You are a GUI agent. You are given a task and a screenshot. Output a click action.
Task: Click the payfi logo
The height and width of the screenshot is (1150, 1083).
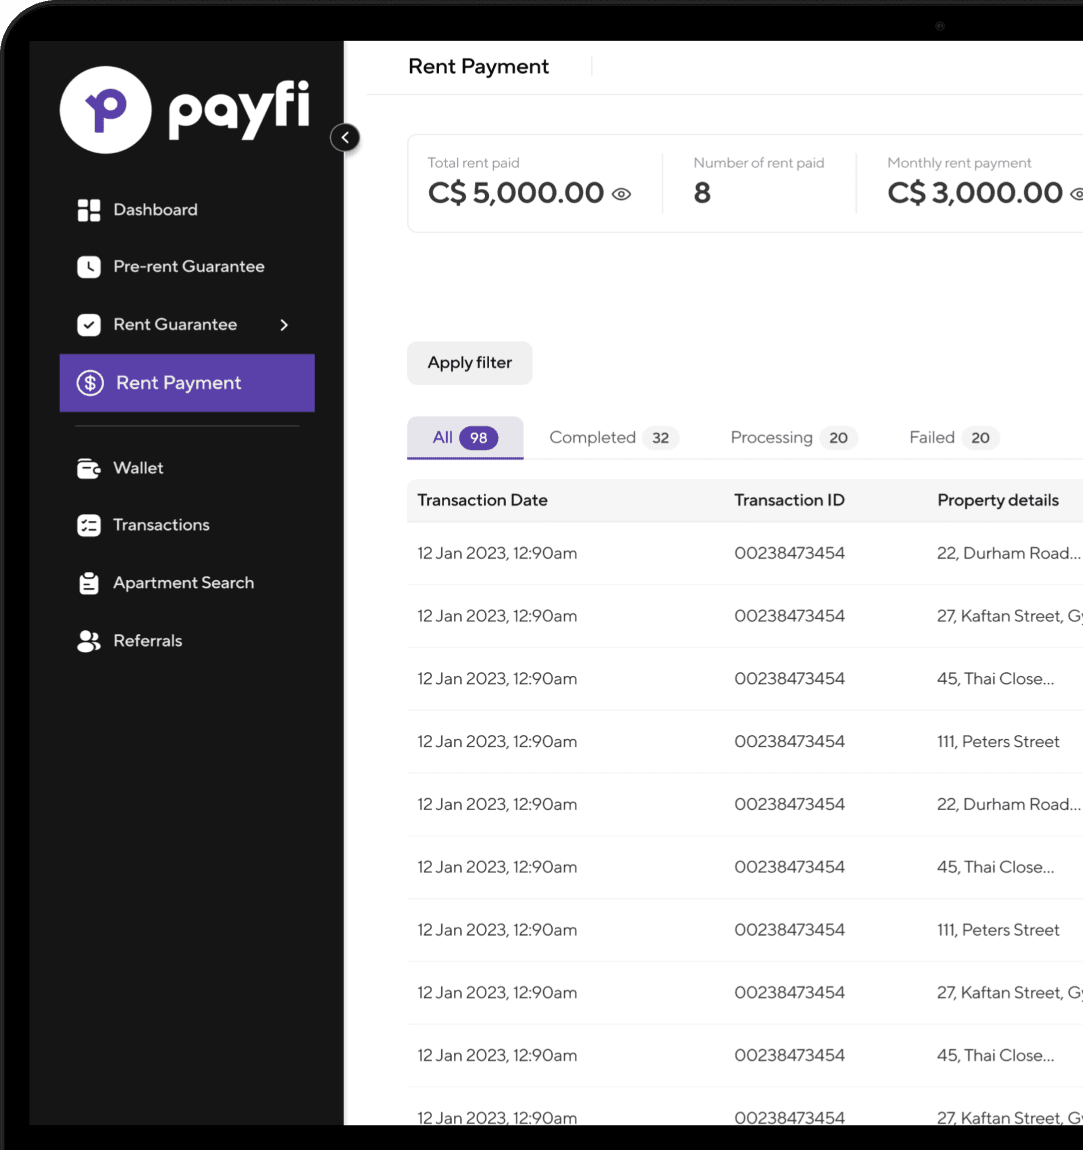coord(185,110)
